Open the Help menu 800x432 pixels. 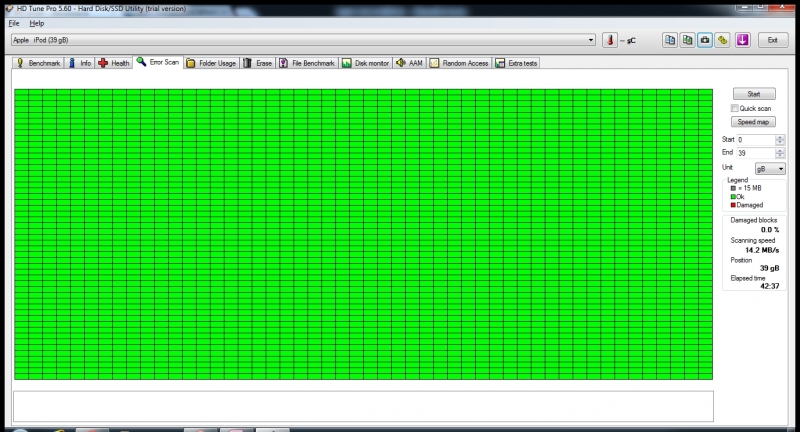pyautogui.click(x=37, y=22)
